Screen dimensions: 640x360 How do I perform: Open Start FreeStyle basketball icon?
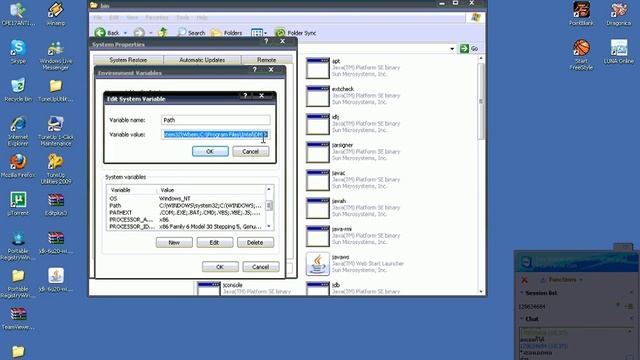point(581,54)
